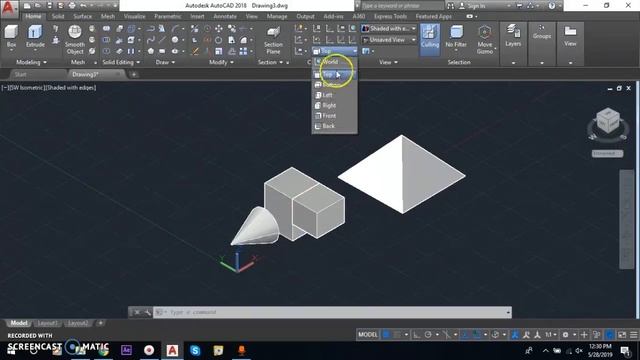Expand the Draw panel

[165, 62]
